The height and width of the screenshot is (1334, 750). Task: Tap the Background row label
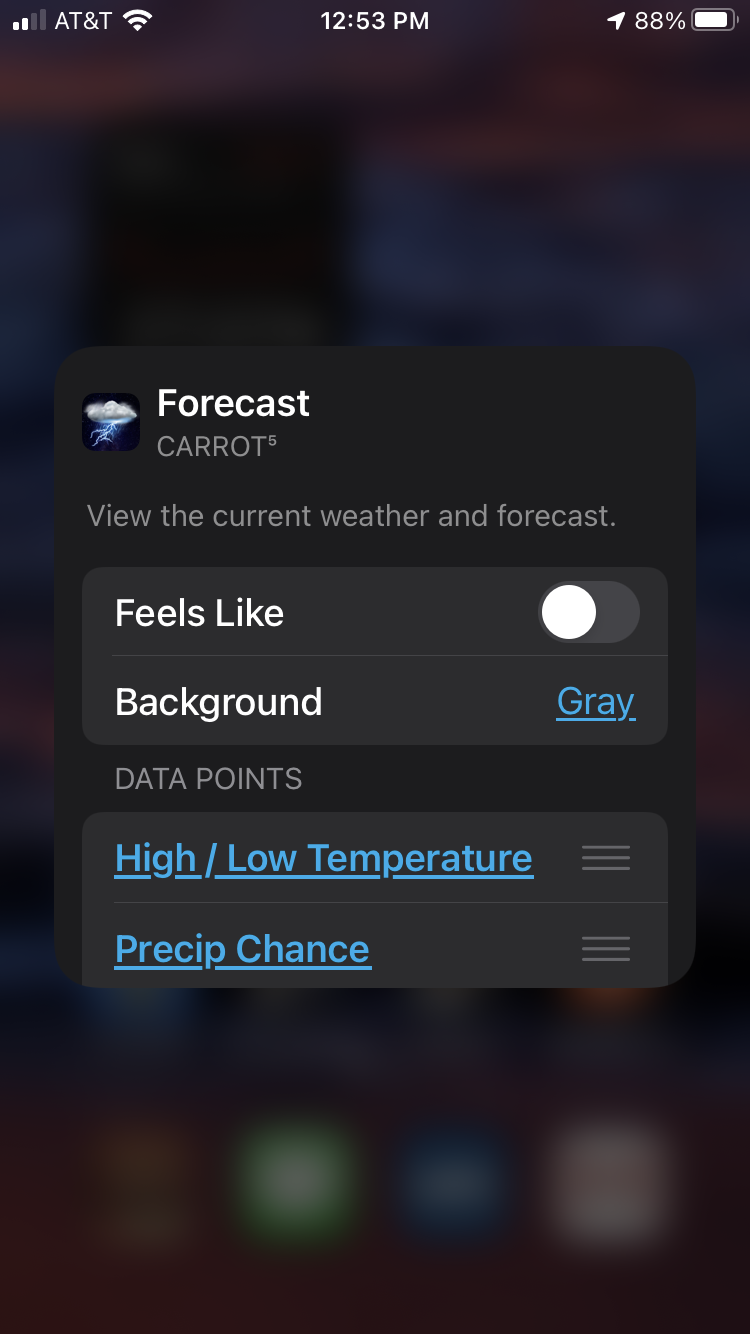(219, 702)
